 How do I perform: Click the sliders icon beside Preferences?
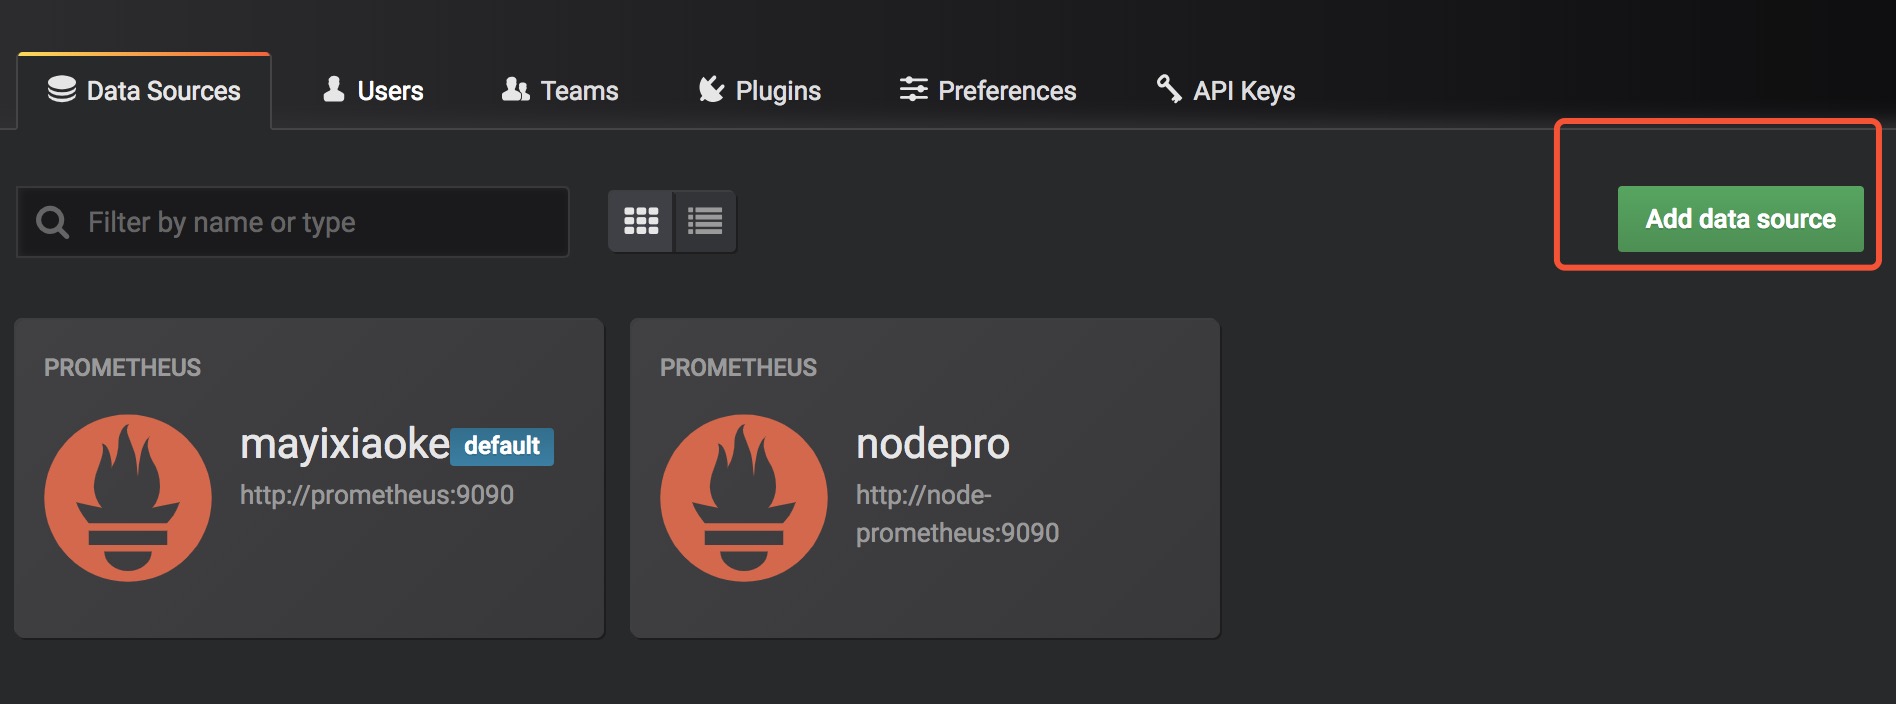click(913, 89)
